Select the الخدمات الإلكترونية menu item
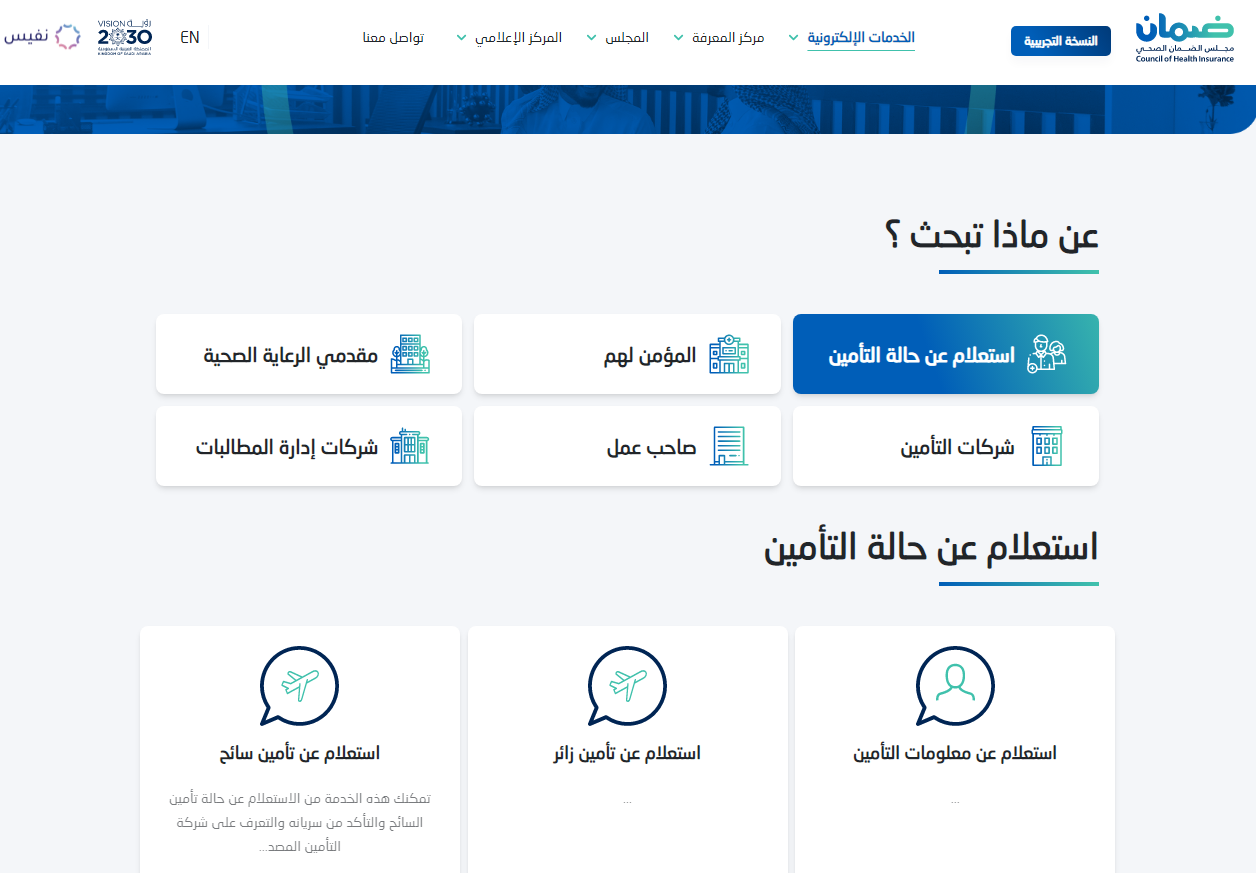Screen dimensions: 1256x873 point(861,38)
